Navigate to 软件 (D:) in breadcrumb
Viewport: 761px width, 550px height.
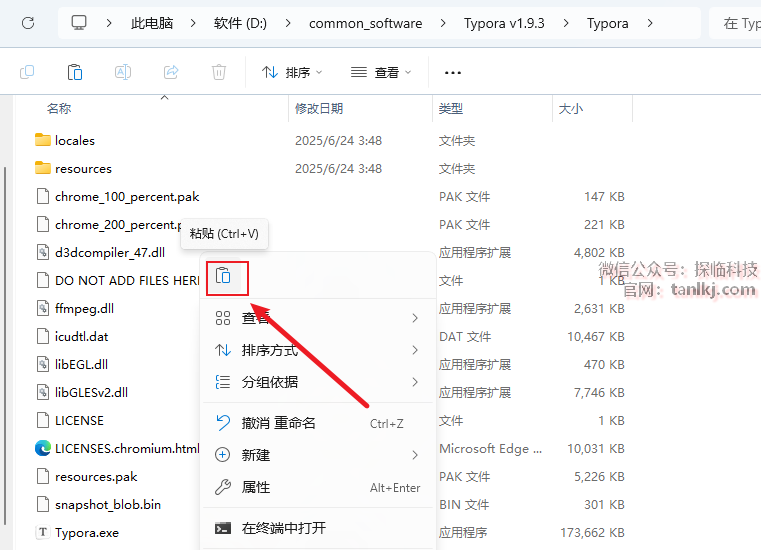(x=240, y=23)
